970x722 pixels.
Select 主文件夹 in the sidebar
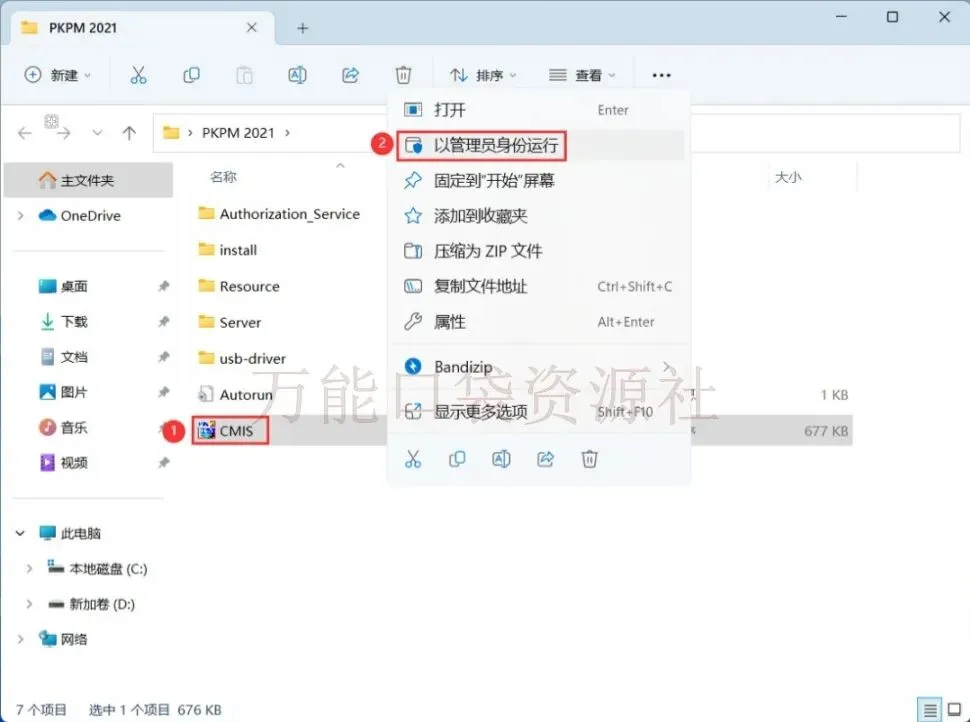88,180
